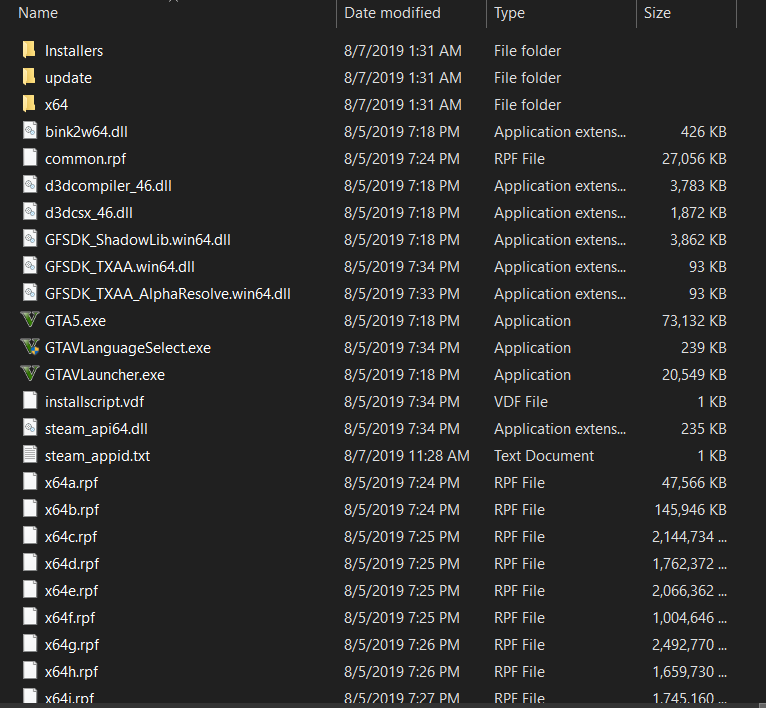The width and height of the screenshot is (766, 708).
Task: Select the d3dcompiler_46.dll file name
Action: (108, 186)
